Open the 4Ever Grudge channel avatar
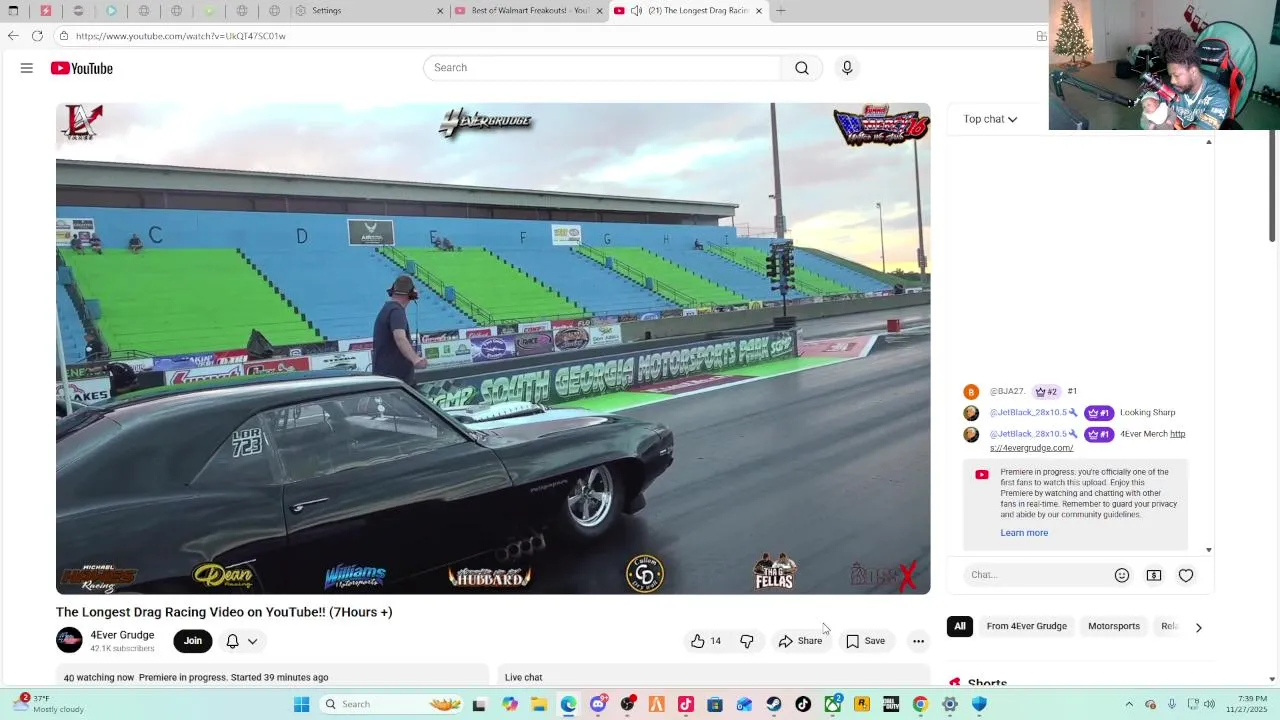This screenshot has width=1280, height=720. click(x=69, y=640)
